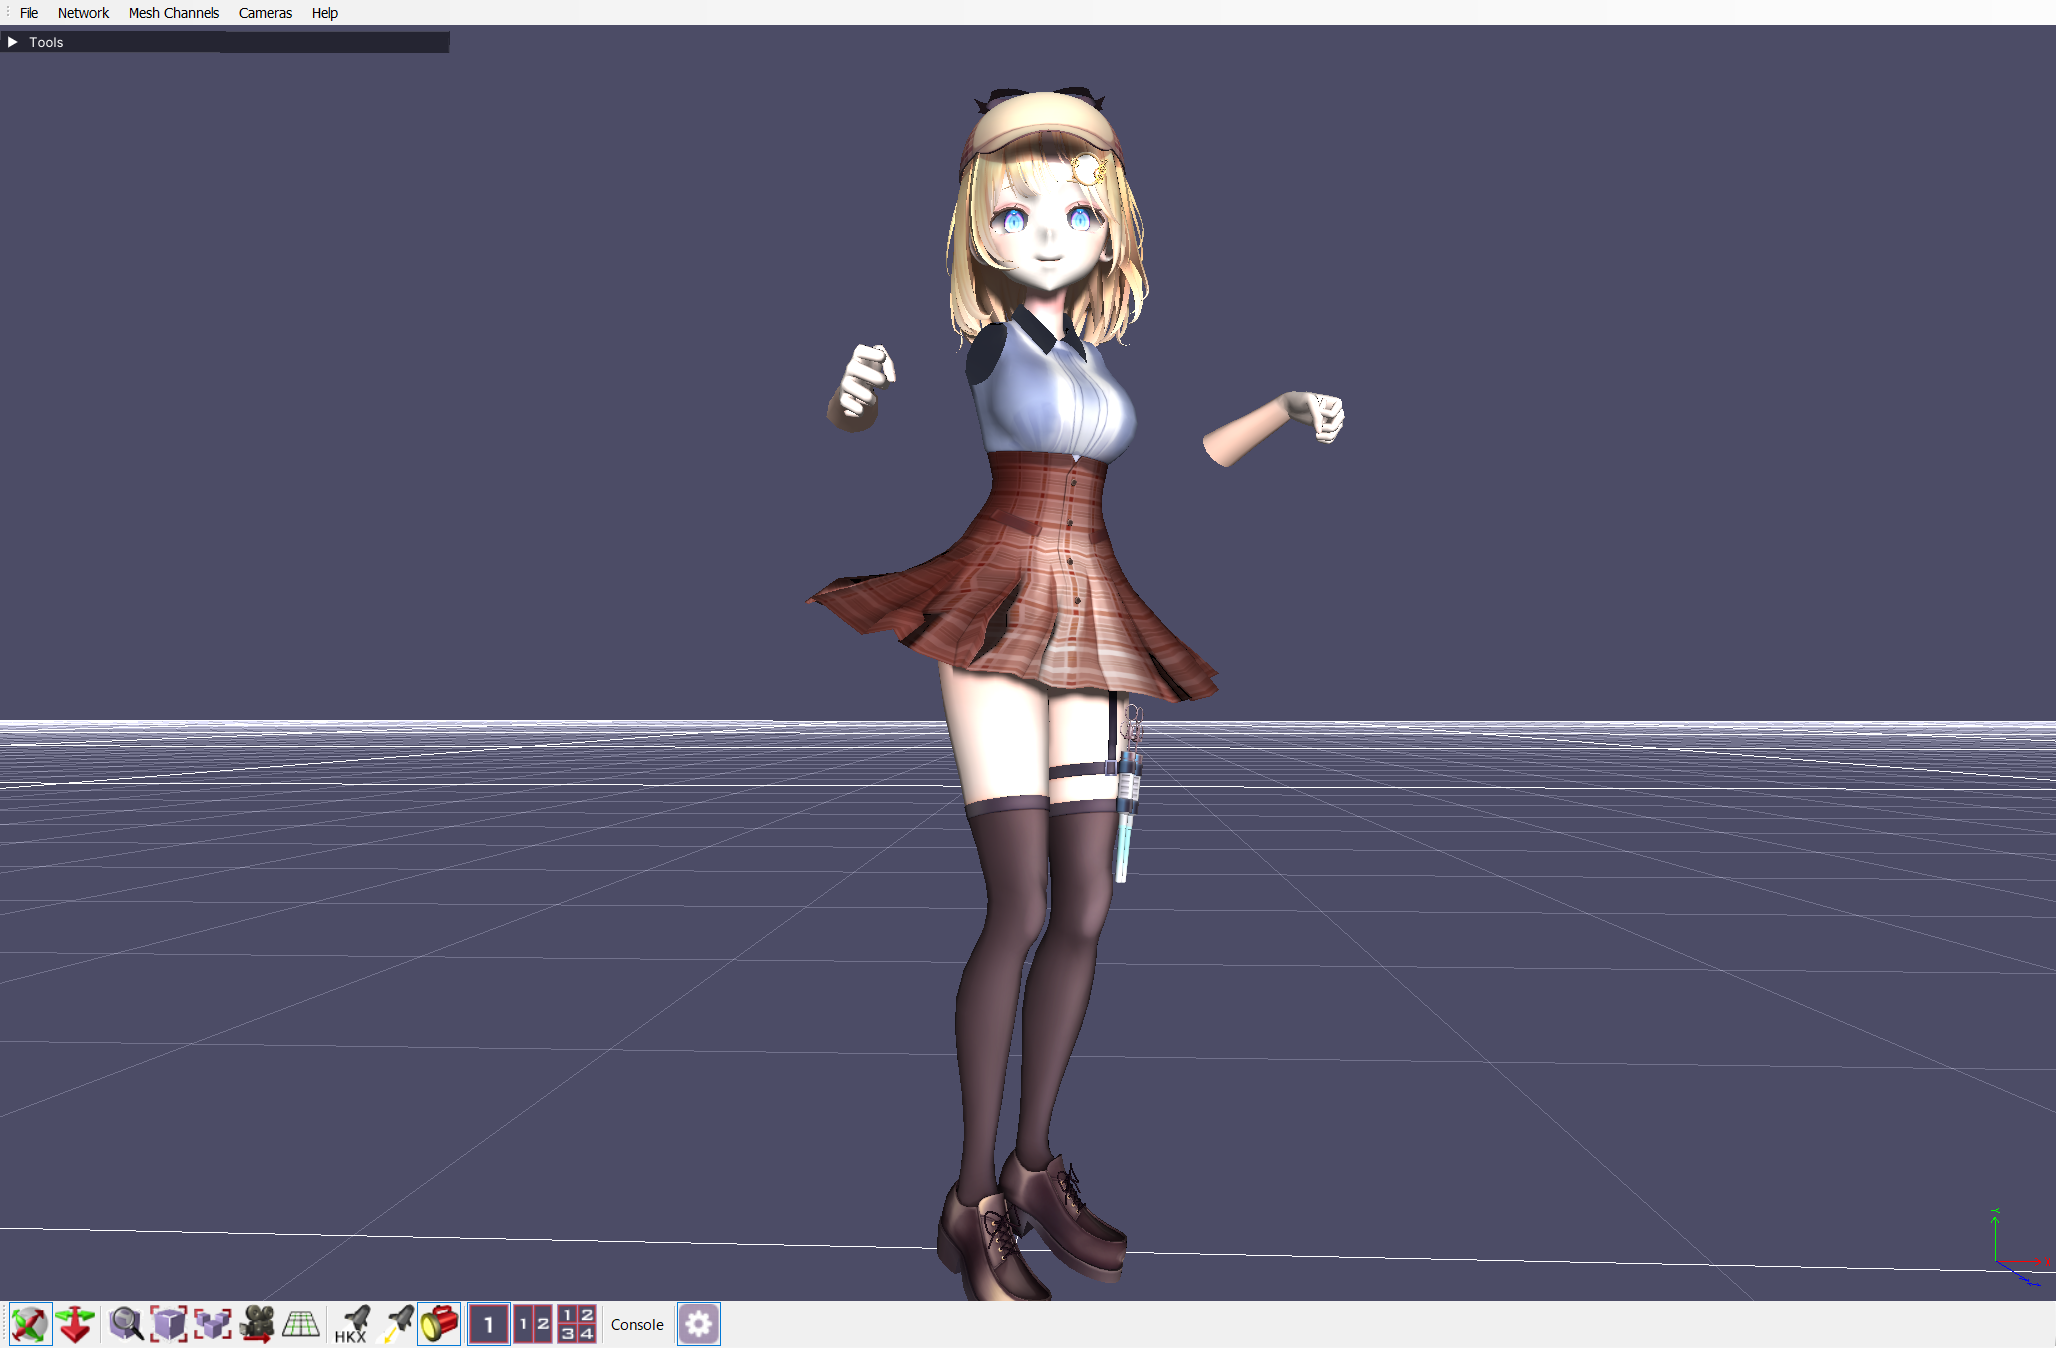Open the File menu
This screenshot has height=1348, width=2056.
click(x=29, y=13)
